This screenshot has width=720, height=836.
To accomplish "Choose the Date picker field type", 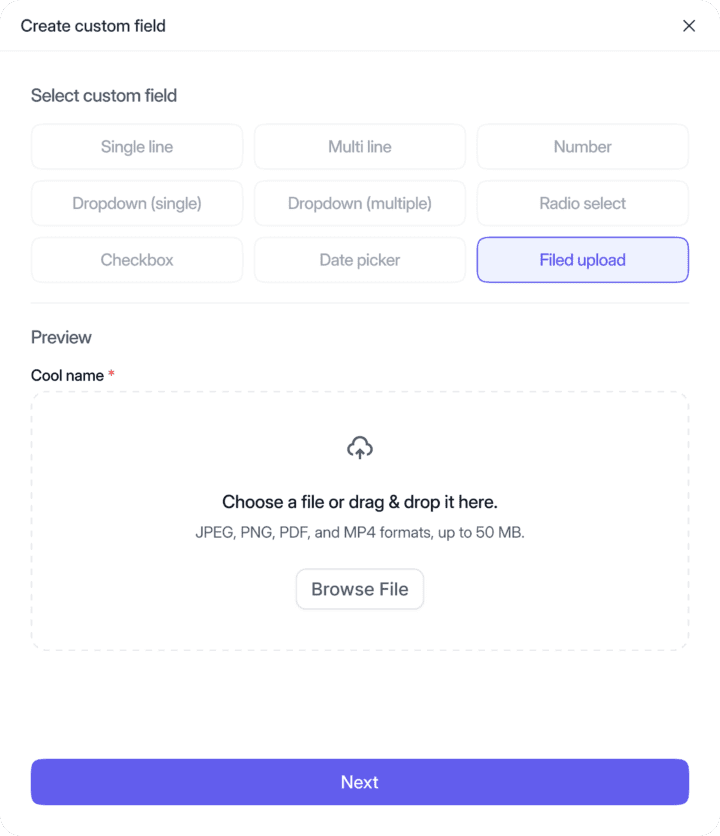I will [x=360, y=260].
